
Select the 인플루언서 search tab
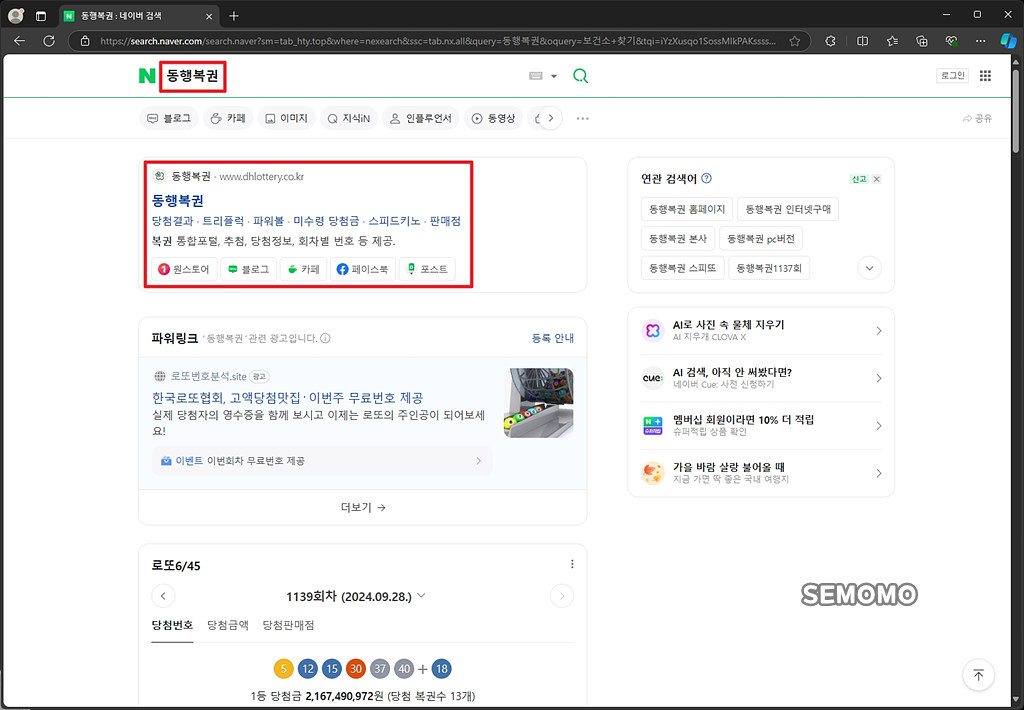tap(421, 118)
